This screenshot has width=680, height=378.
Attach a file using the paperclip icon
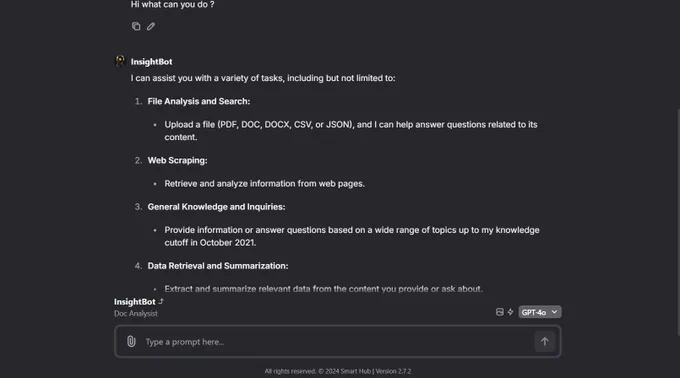131,342
